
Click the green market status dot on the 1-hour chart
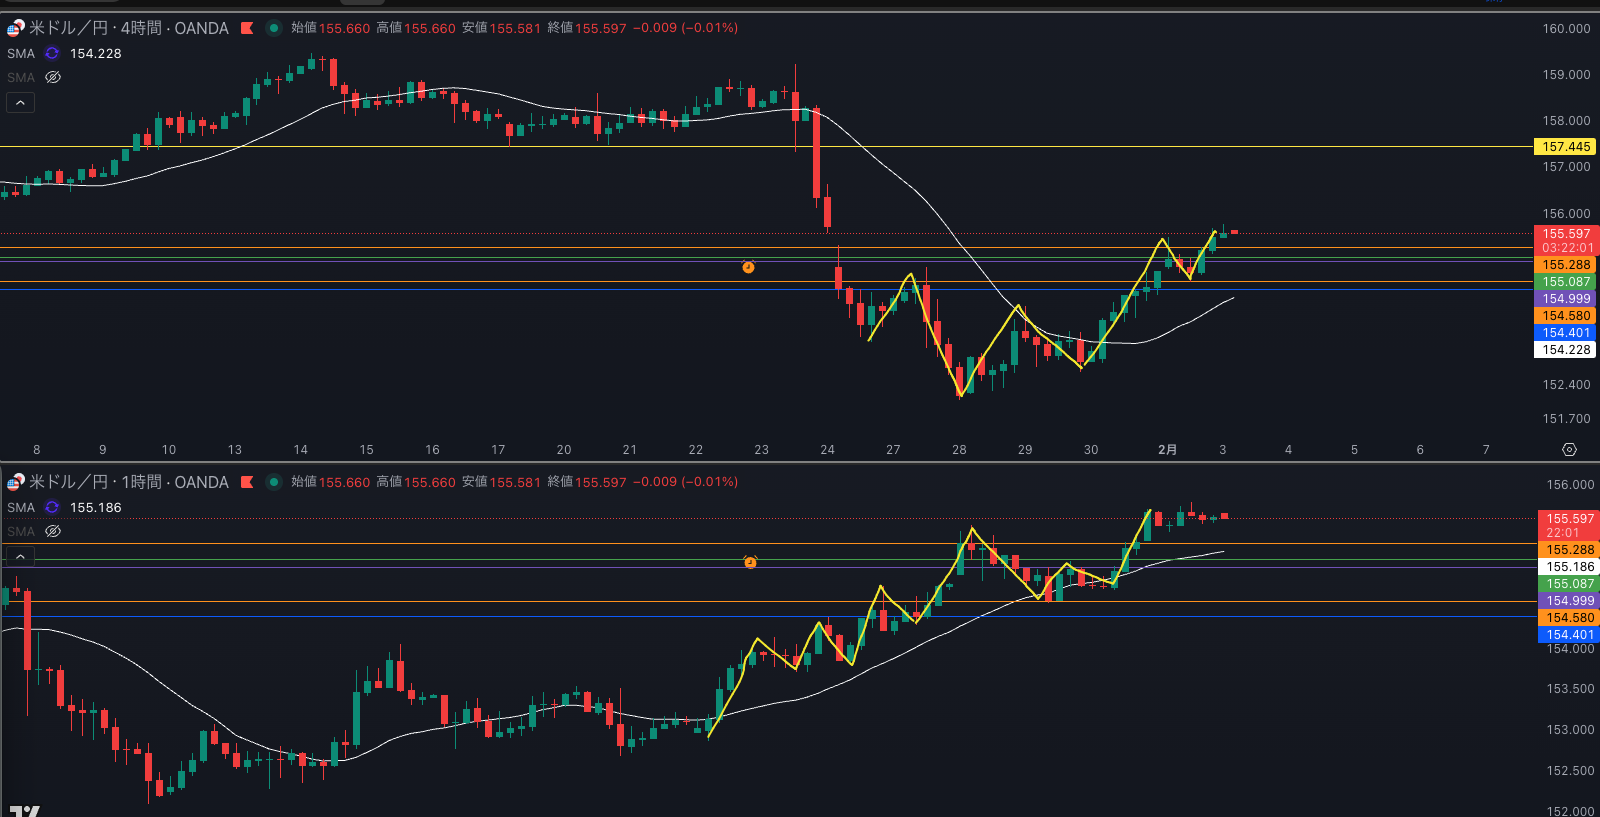(273, 482)
